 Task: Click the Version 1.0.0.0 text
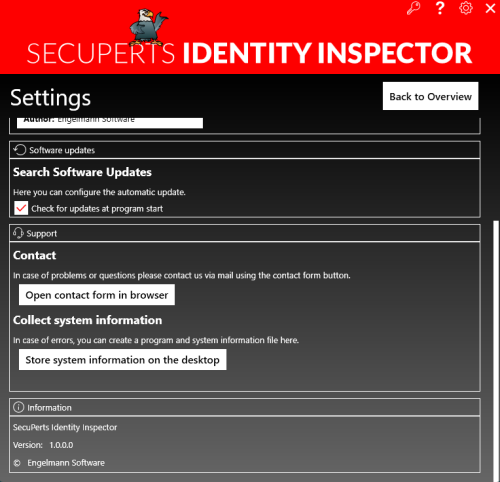pos(43,445)
